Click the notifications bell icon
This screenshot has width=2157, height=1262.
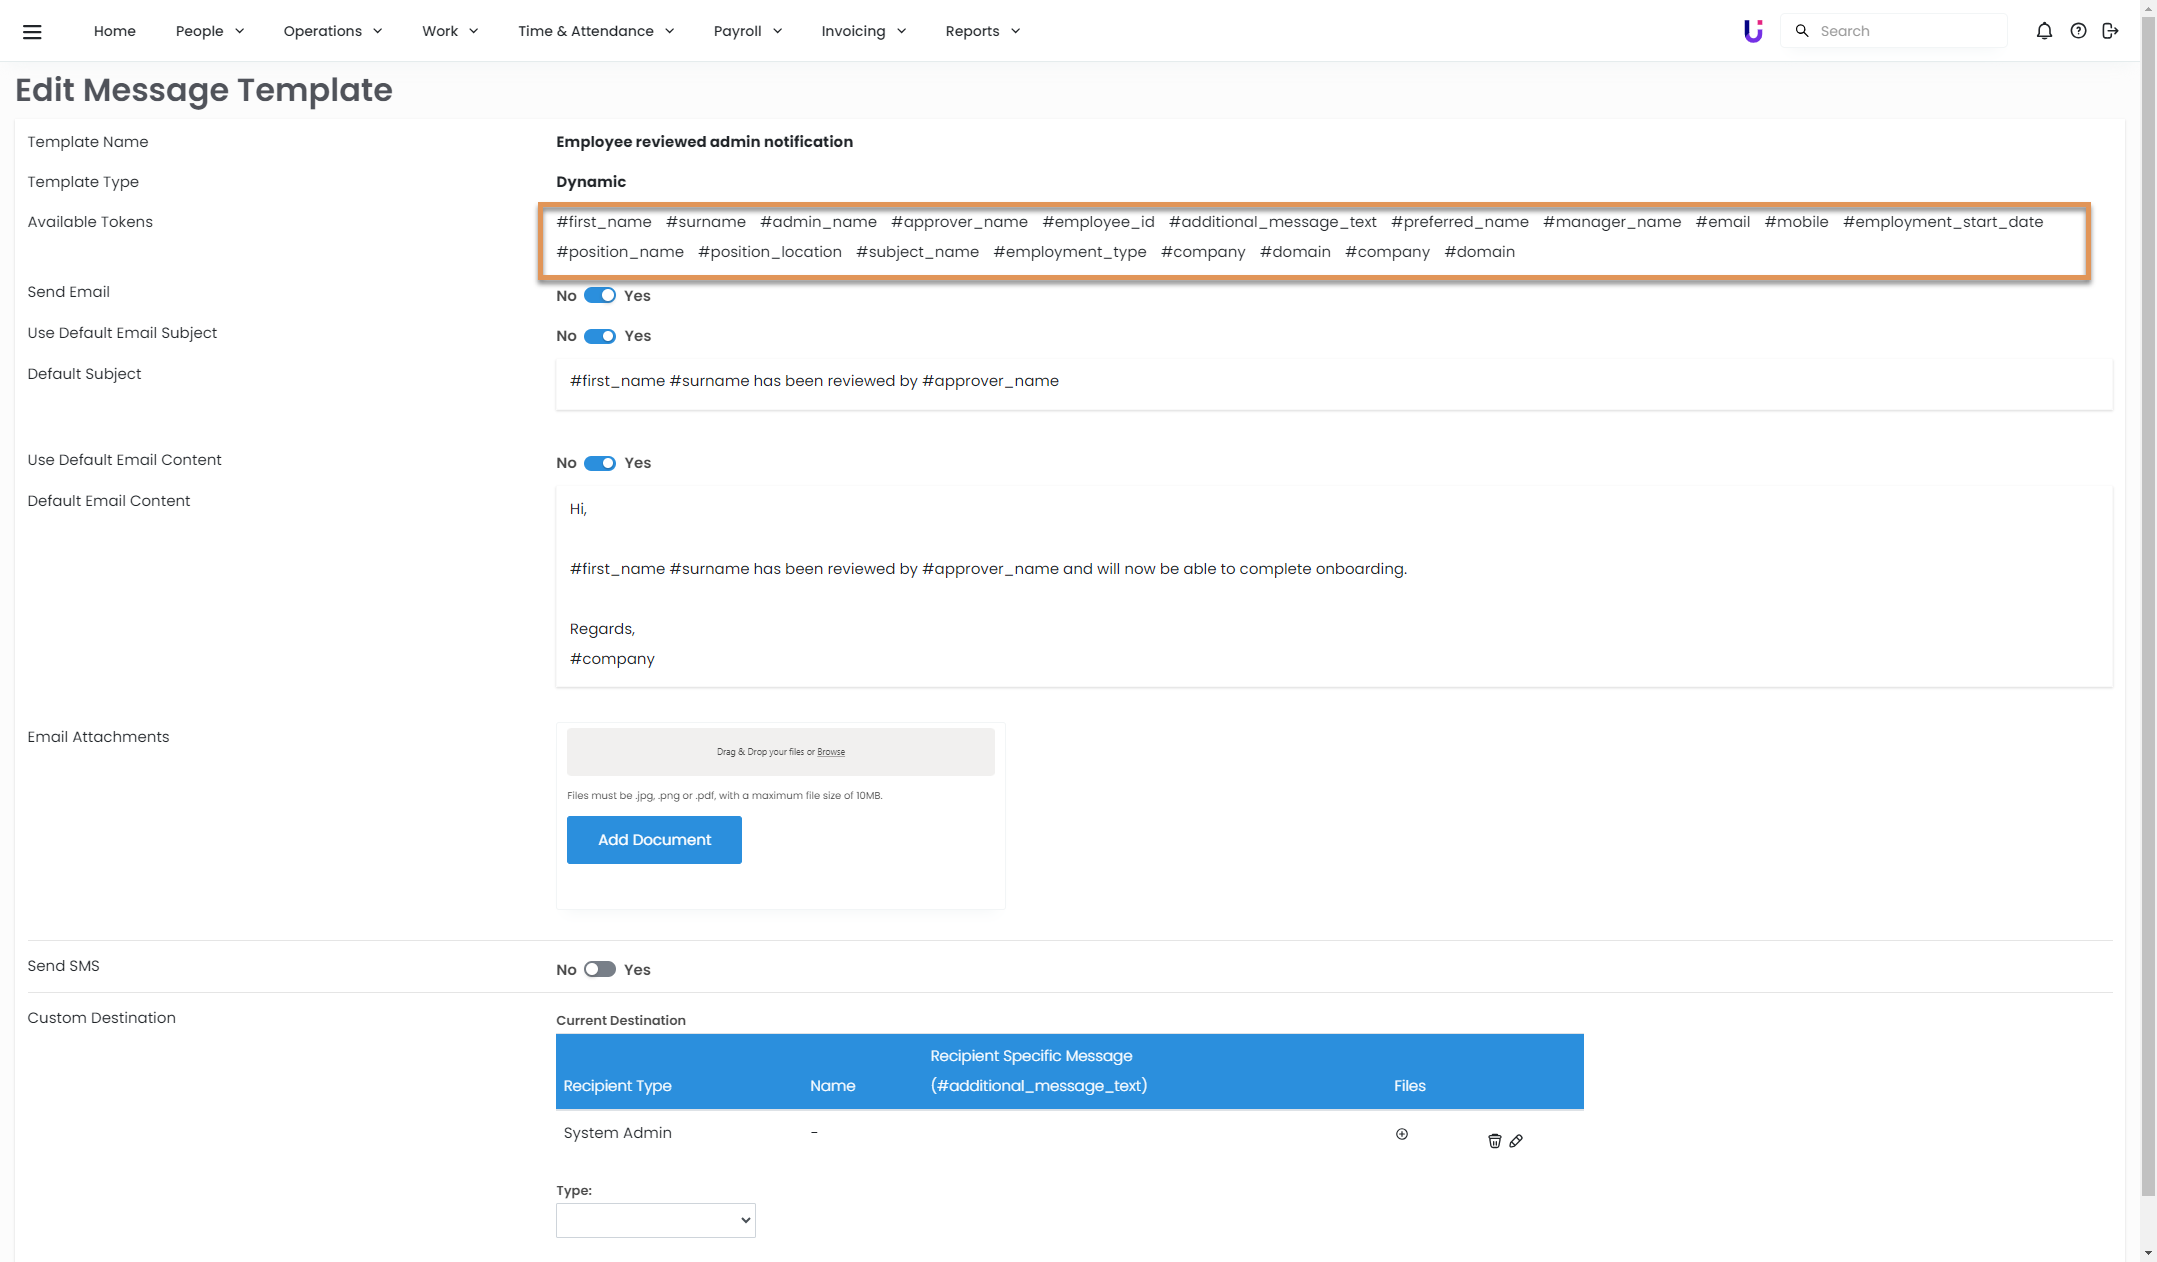pos(2044,31)
